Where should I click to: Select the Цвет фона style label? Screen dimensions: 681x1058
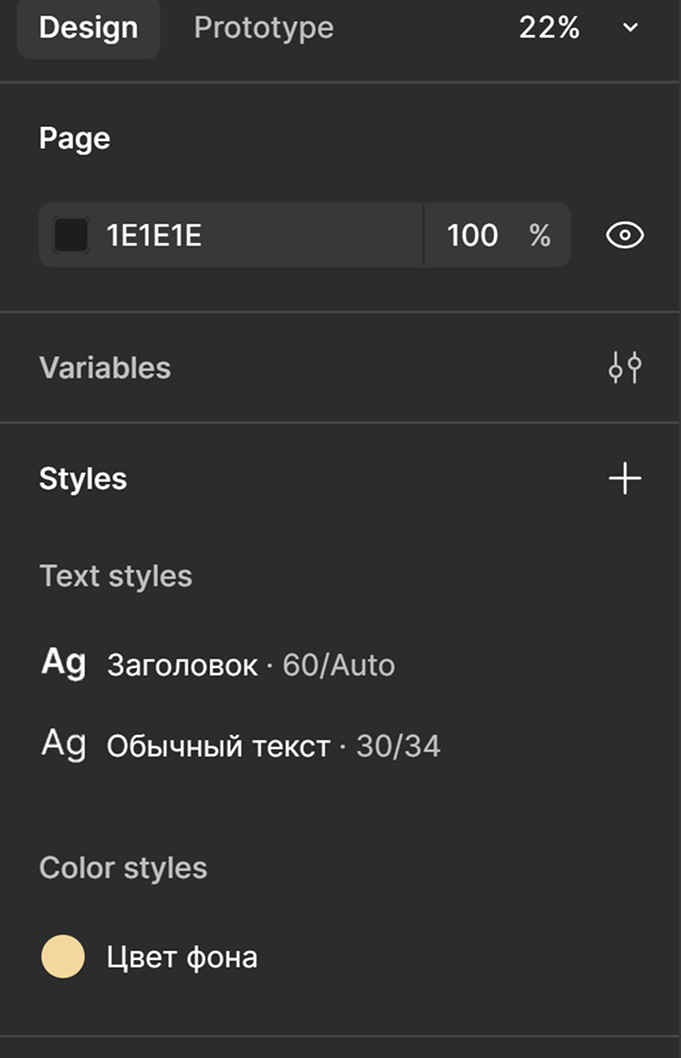(182, 958)
